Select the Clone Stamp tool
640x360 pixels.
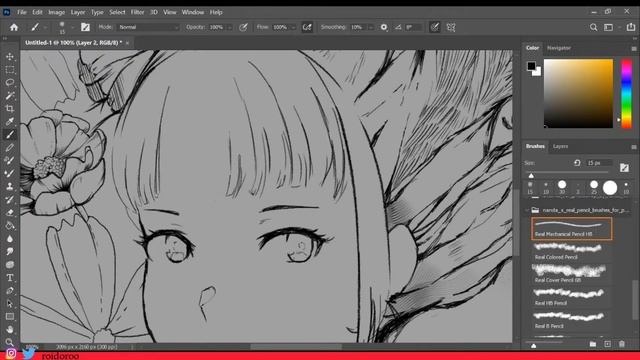[10, 187]
